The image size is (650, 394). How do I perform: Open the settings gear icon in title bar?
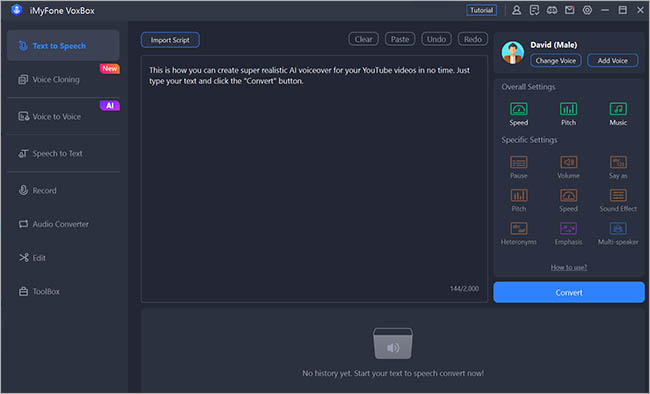[x=587, y=10]
